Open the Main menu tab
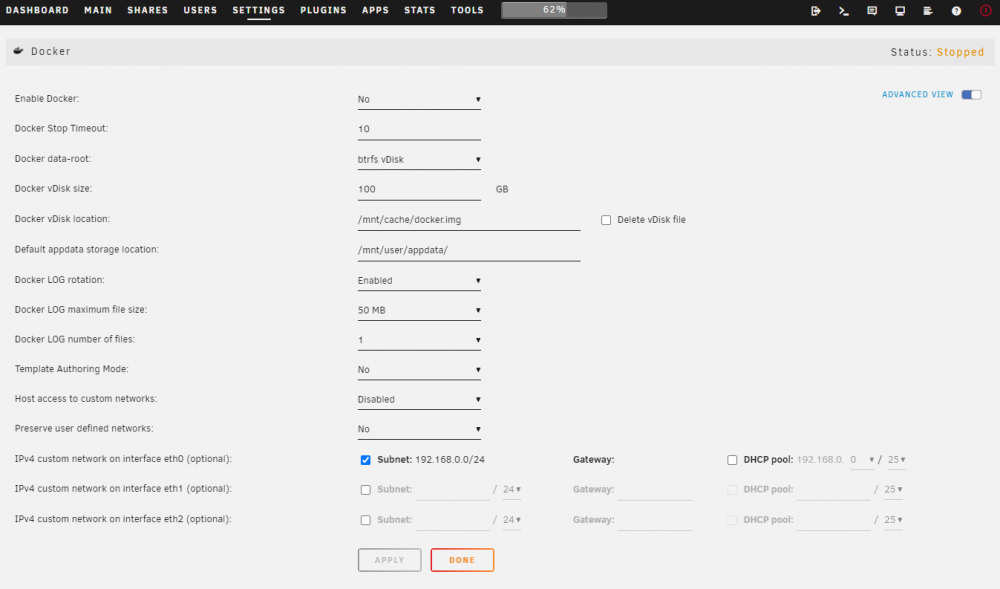This screenshot has height=589, width=1000. pyautogui.click(x=98, y=10)
